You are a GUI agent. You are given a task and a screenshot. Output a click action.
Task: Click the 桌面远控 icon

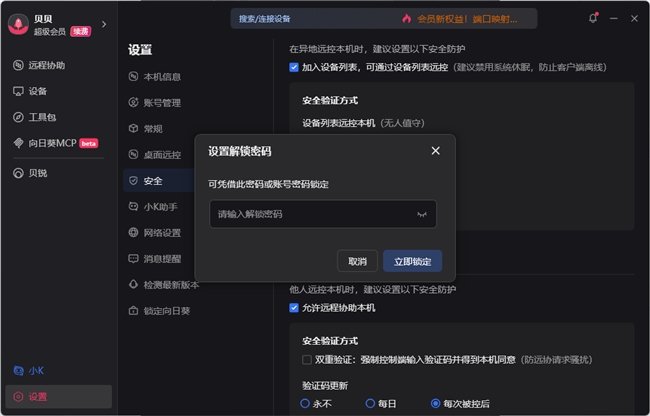click(x=133, y=154)
